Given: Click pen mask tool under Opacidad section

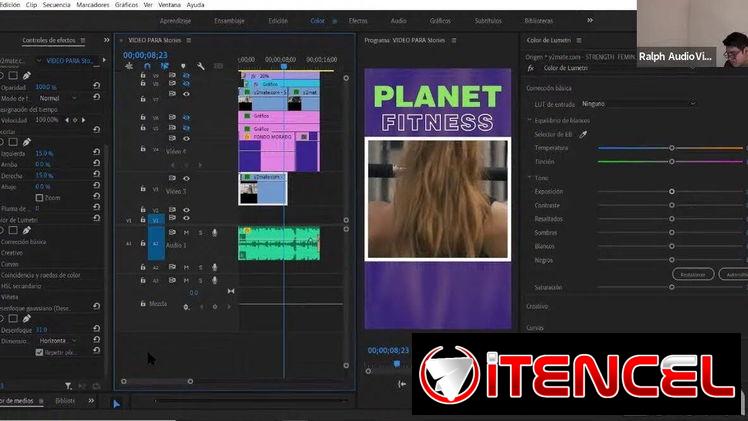Looking at the screenshot, I should [27, 76].
